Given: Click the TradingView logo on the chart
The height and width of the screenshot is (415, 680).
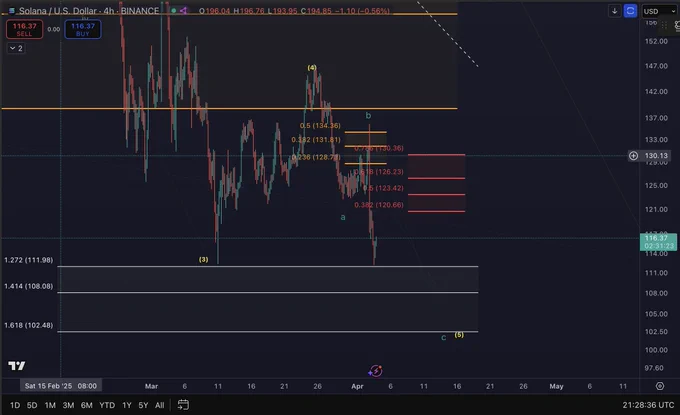Looking at the screenshot, I should pos(17,366).
